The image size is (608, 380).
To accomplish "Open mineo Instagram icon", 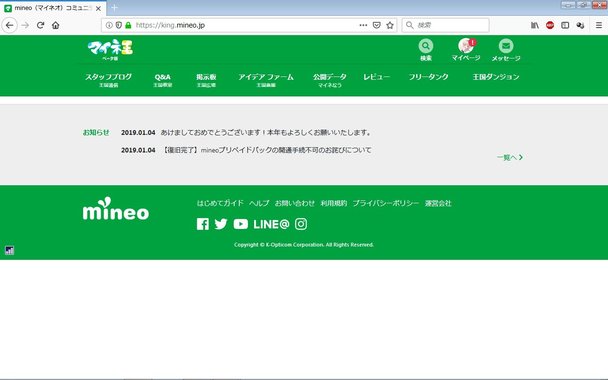I will [301, 224].
